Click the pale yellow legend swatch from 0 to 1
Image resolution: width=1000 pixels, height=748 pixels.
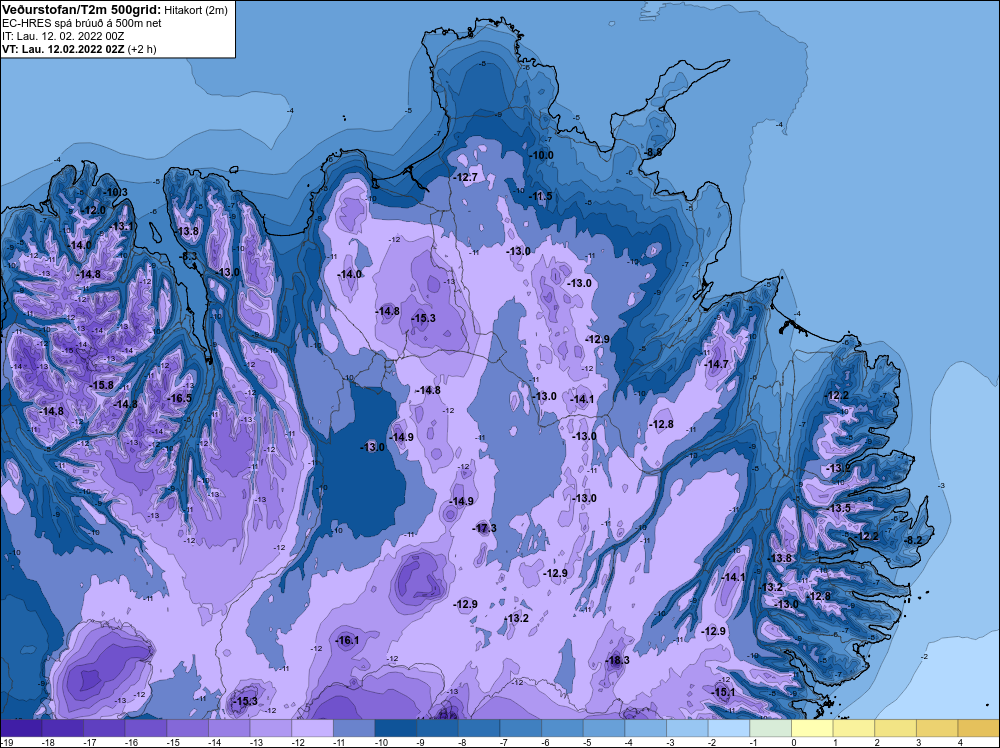(x=812, y=728)
